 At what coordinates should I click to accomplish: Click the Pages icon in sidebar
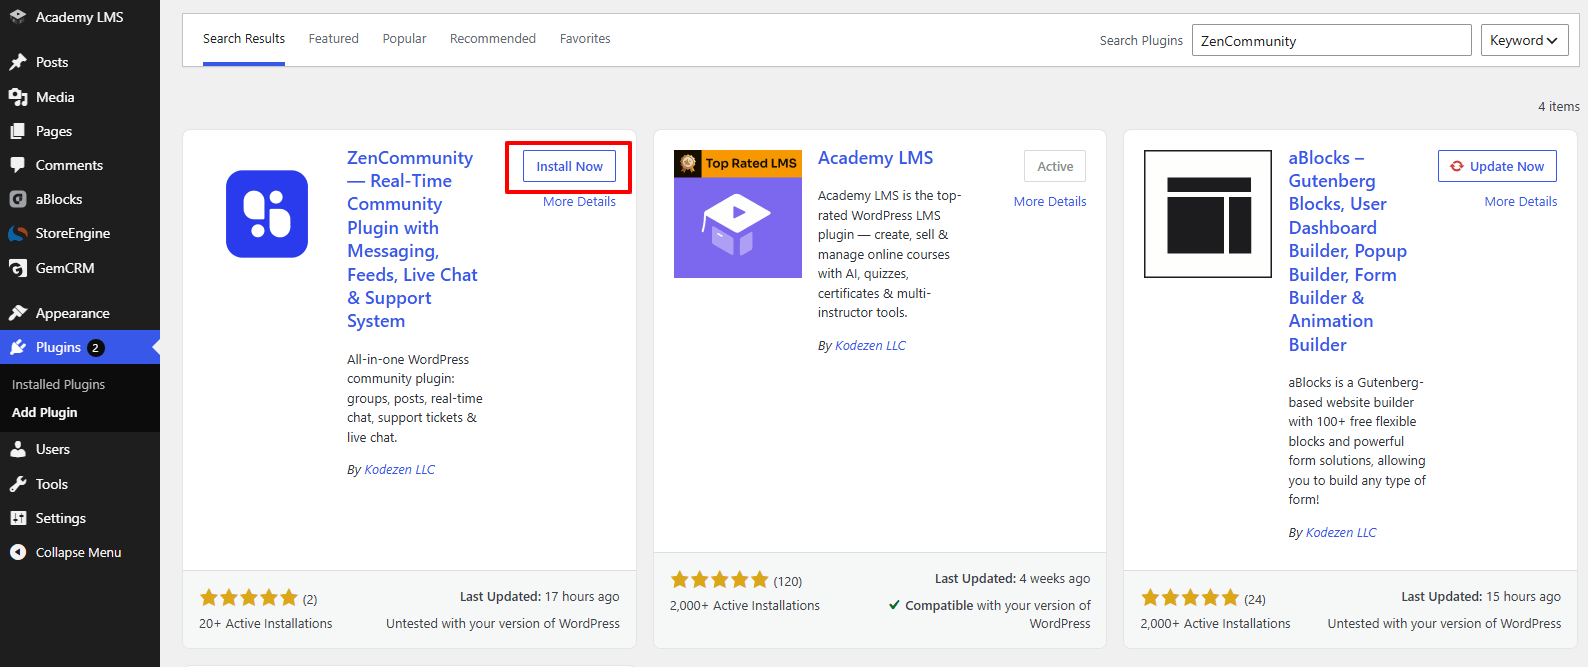(x=18, y=131)
